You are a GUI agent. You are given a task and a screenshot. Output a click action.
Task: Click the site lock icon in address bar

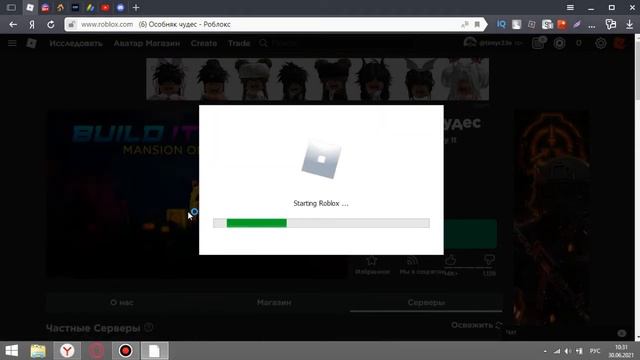click(x=71, y=24)
